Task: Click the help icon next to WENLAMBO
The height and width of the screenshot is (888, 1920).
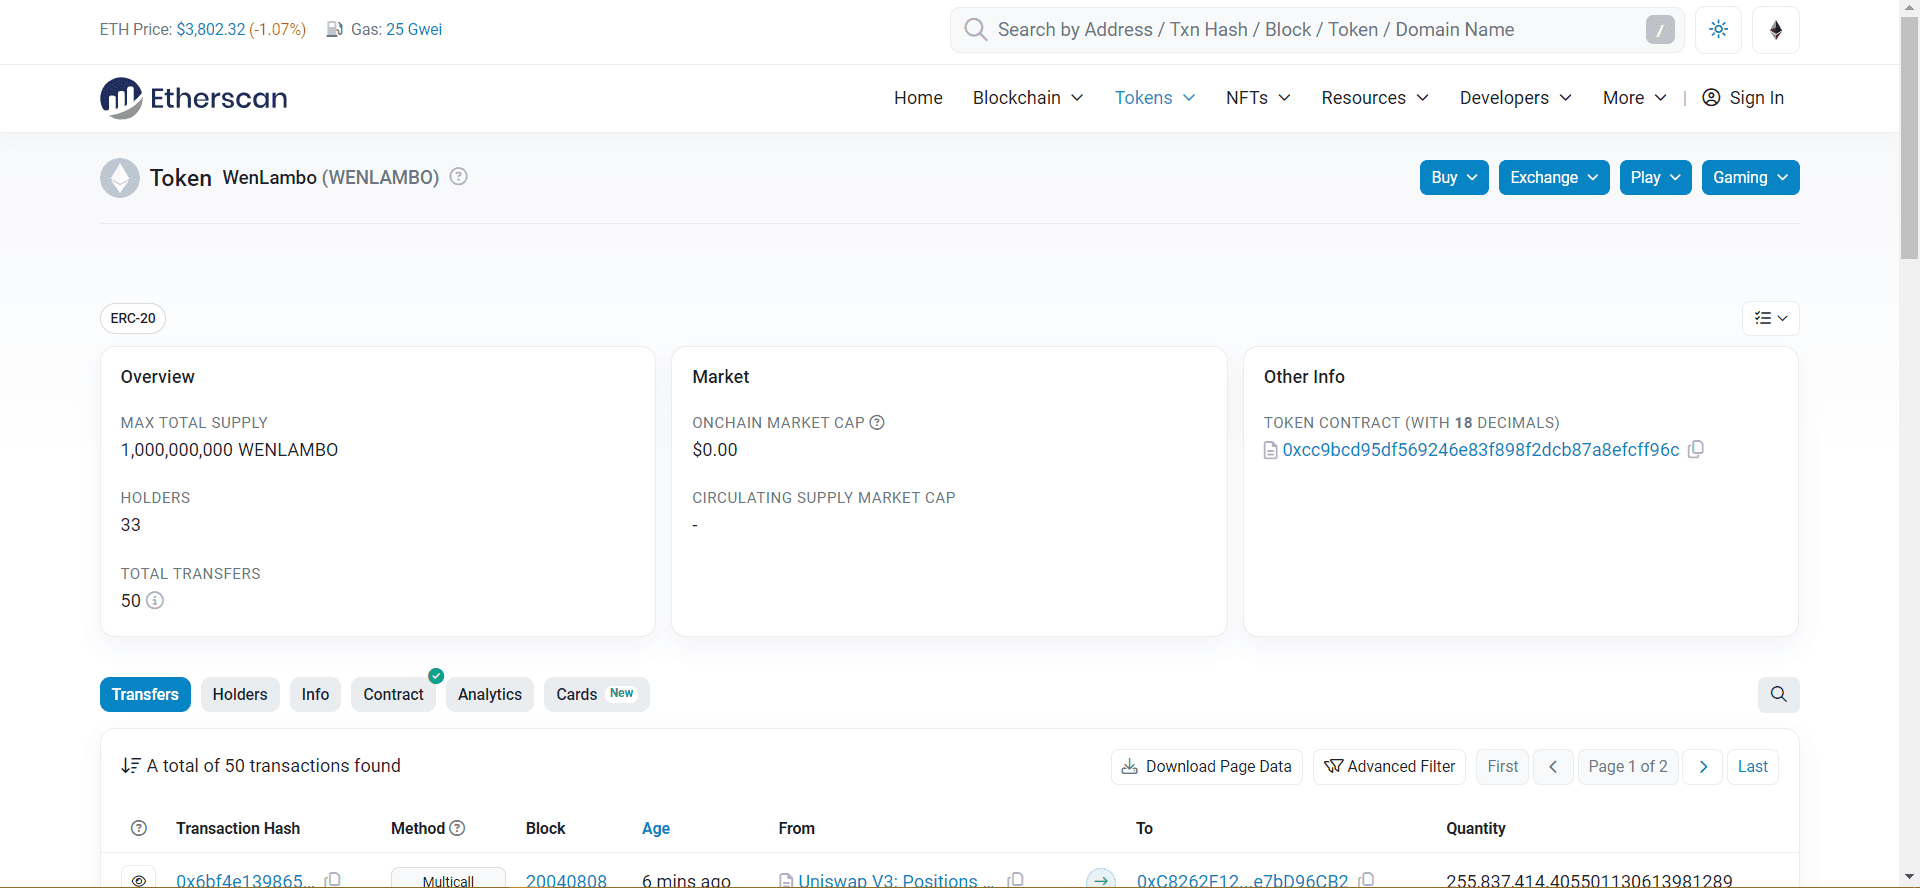Action: pyautogui.click(x=459, y=177)
